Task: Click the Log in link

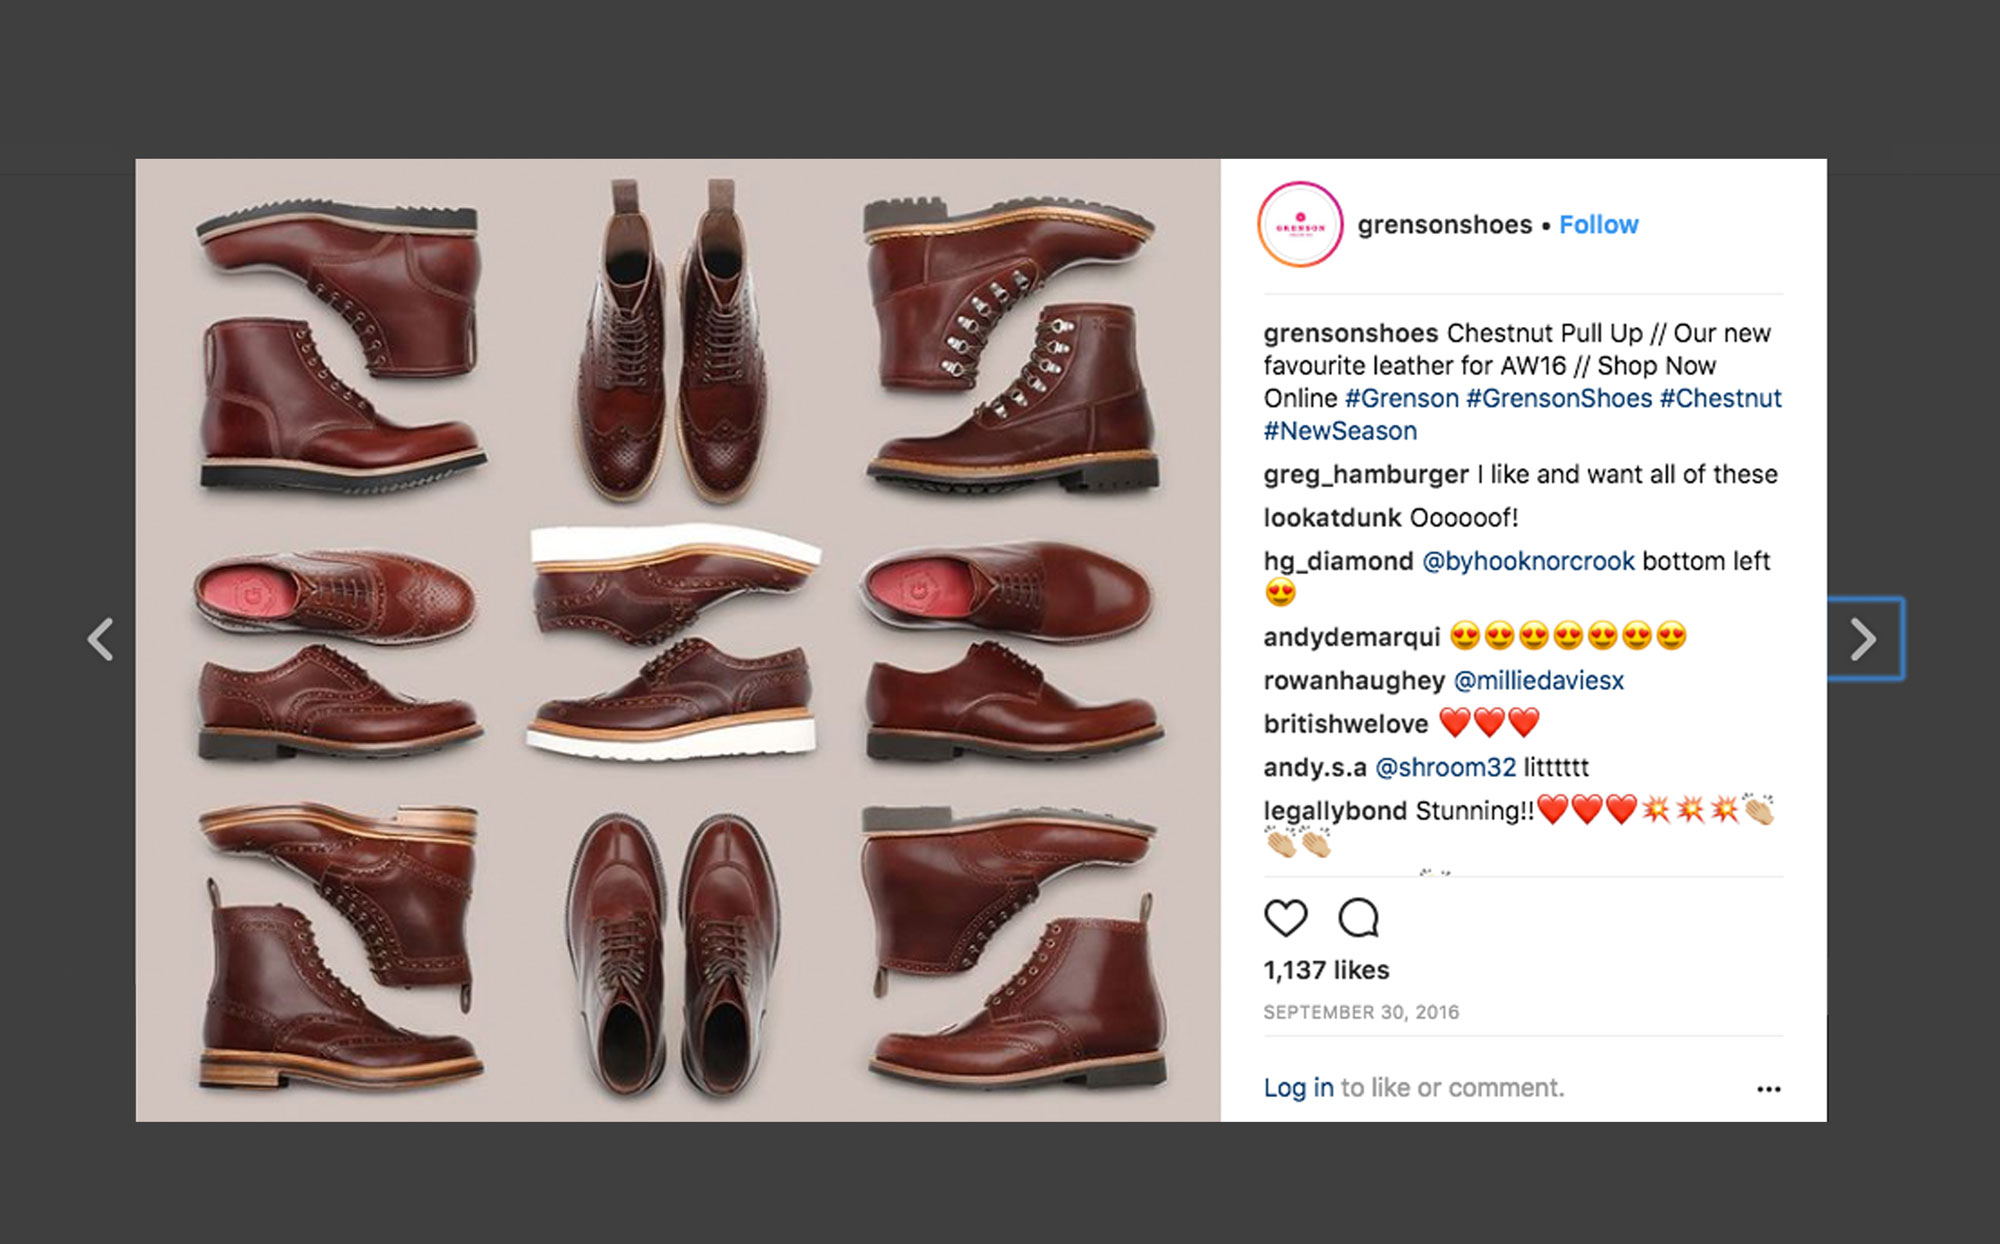Action: click(1298, 1088)
